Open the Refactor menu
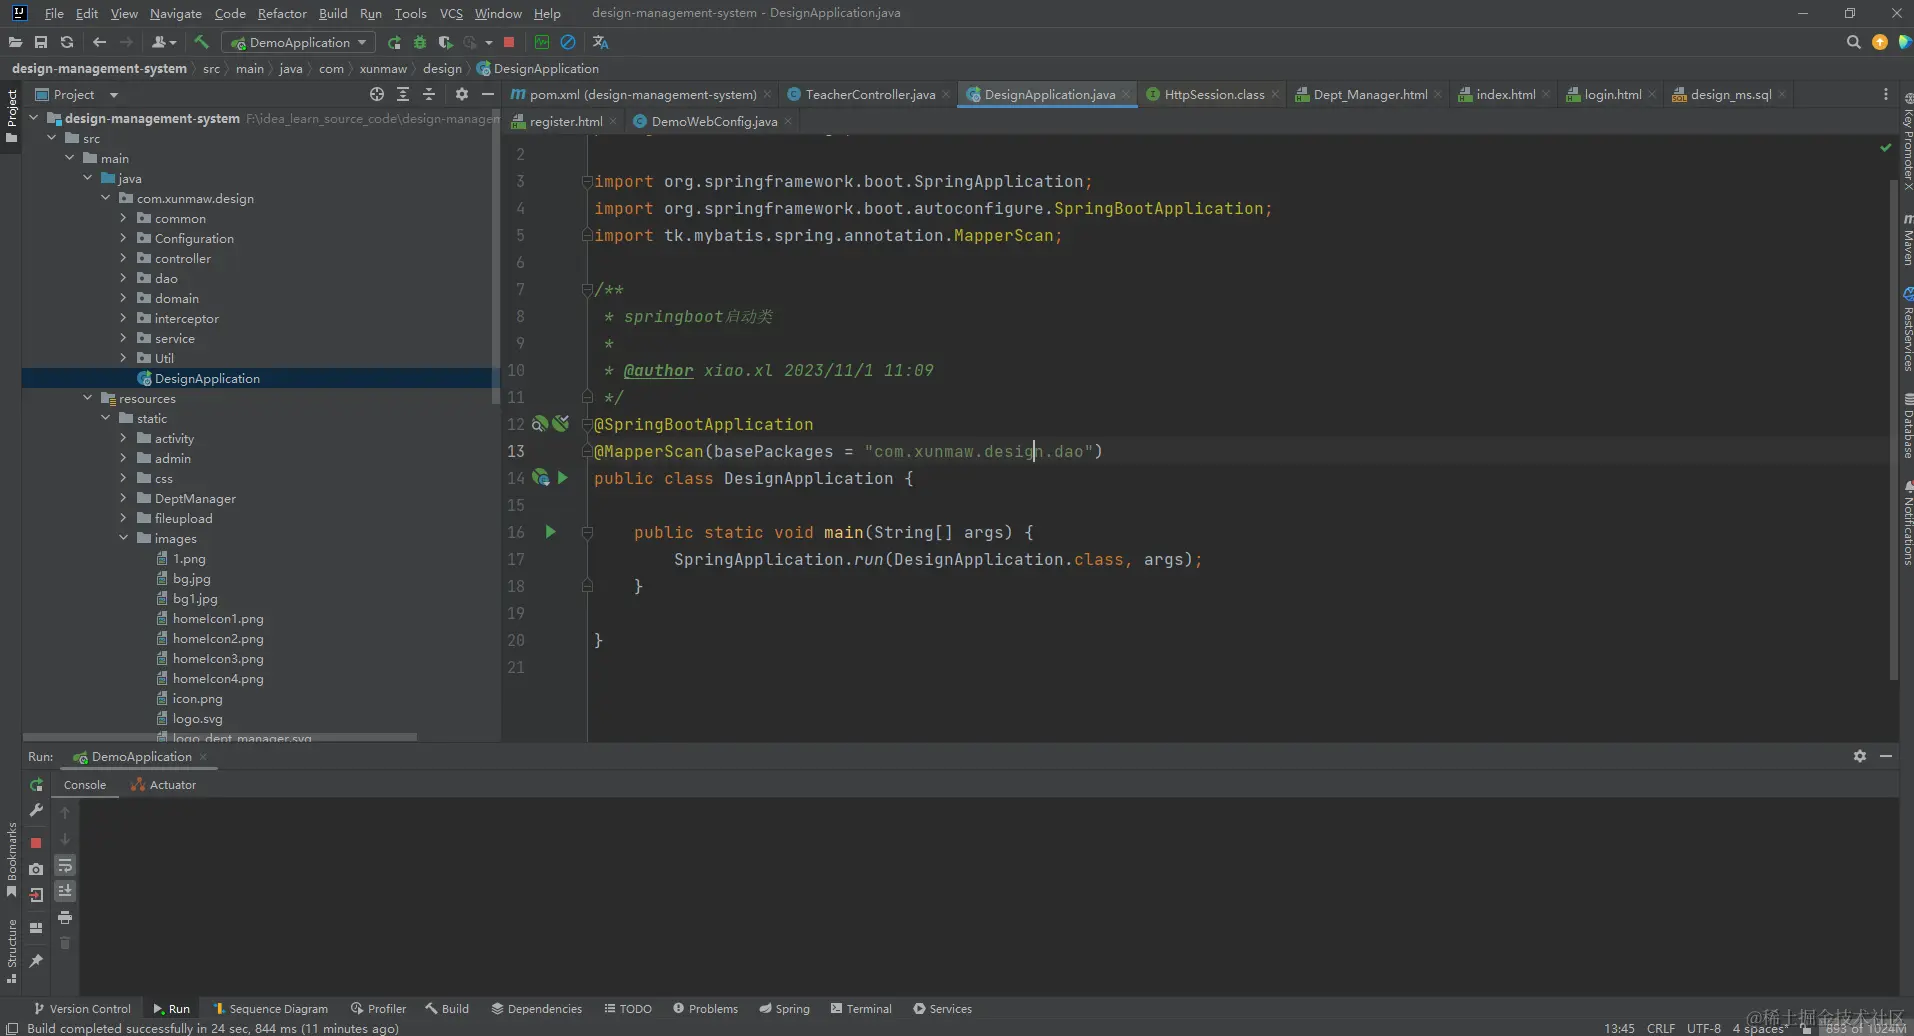Viewport: 1914px width, 1036px height. (282, 13)
